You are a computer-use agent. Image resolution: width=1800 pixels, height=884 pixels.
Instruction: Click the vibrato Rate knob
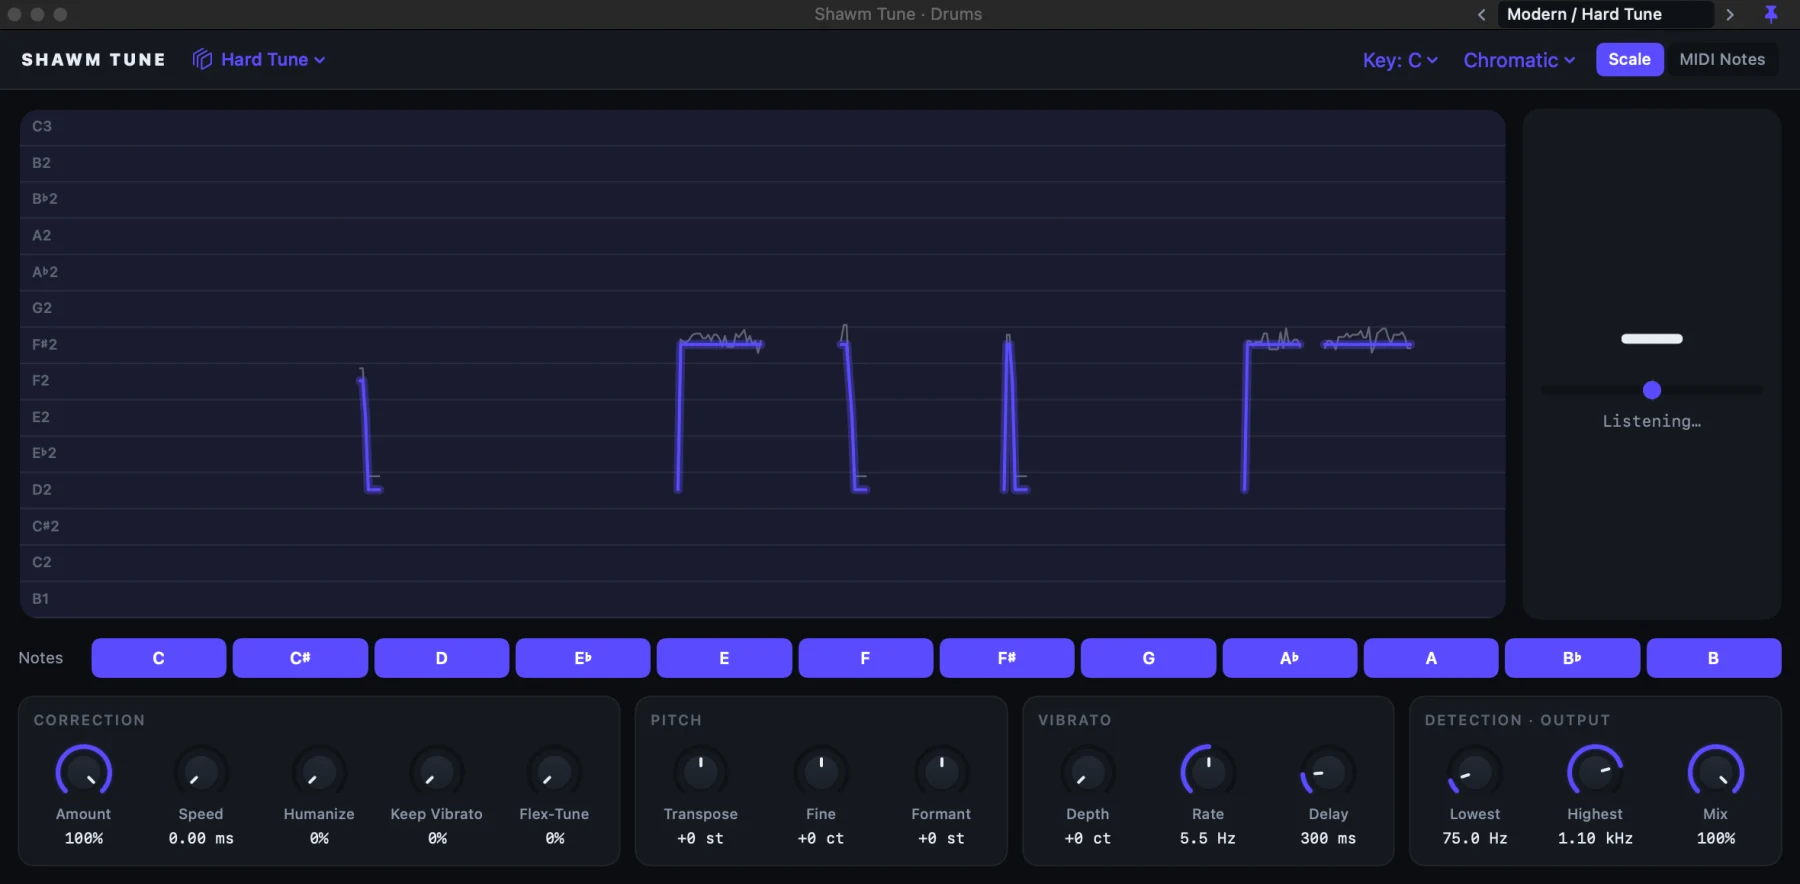pyautogui.click(x=1208, y=772)
